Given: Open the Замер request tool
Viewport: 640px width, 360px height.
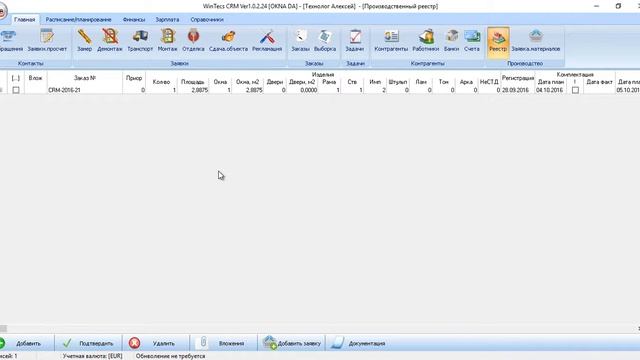Looking at the screenshot, I should tap(84, 40).
